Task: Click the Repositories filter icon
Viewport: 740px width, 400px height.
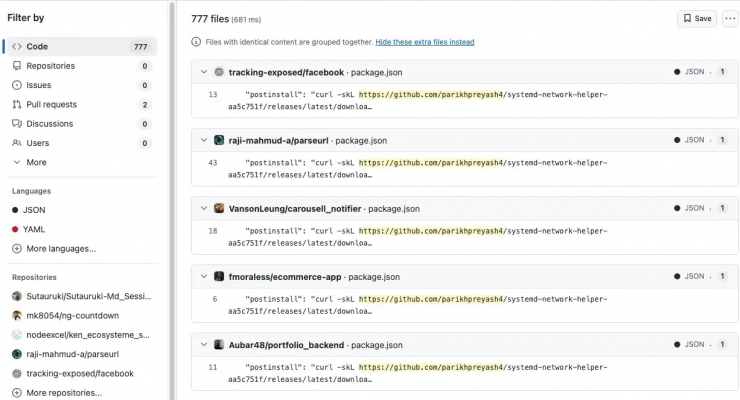Action: [x=17, y=66]
